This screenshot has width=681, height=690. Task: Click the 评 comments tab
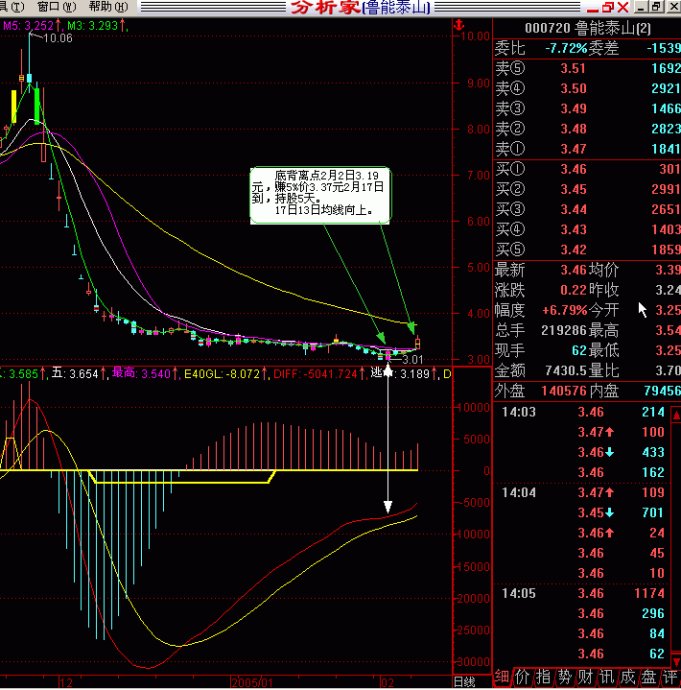(669, 678)
